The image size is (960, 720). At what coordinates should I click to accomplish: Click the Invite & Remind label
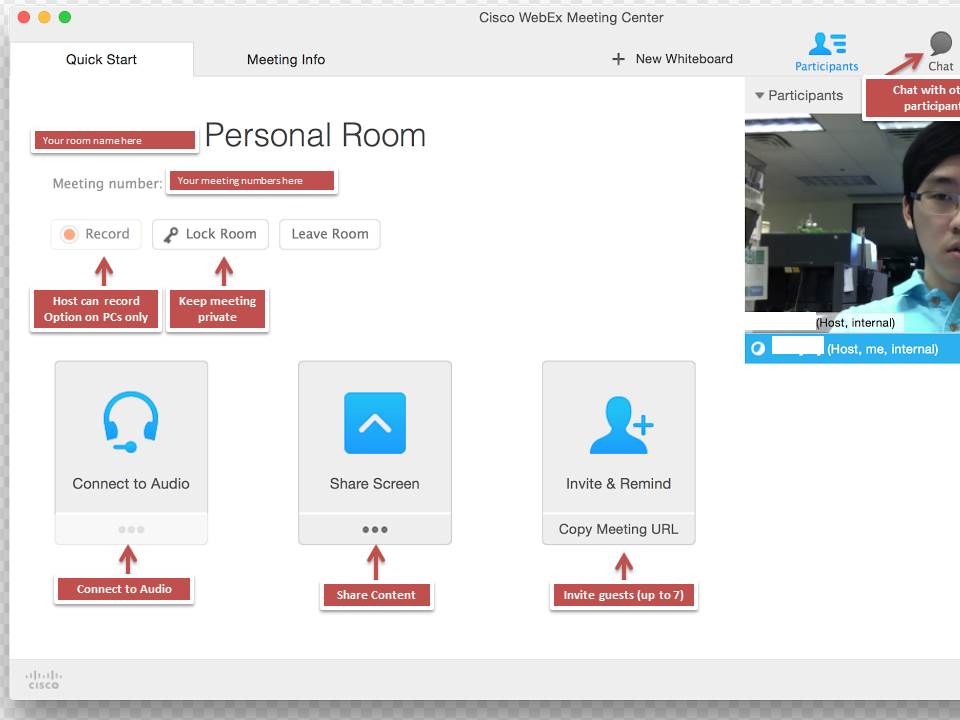(x=618, y=484)
